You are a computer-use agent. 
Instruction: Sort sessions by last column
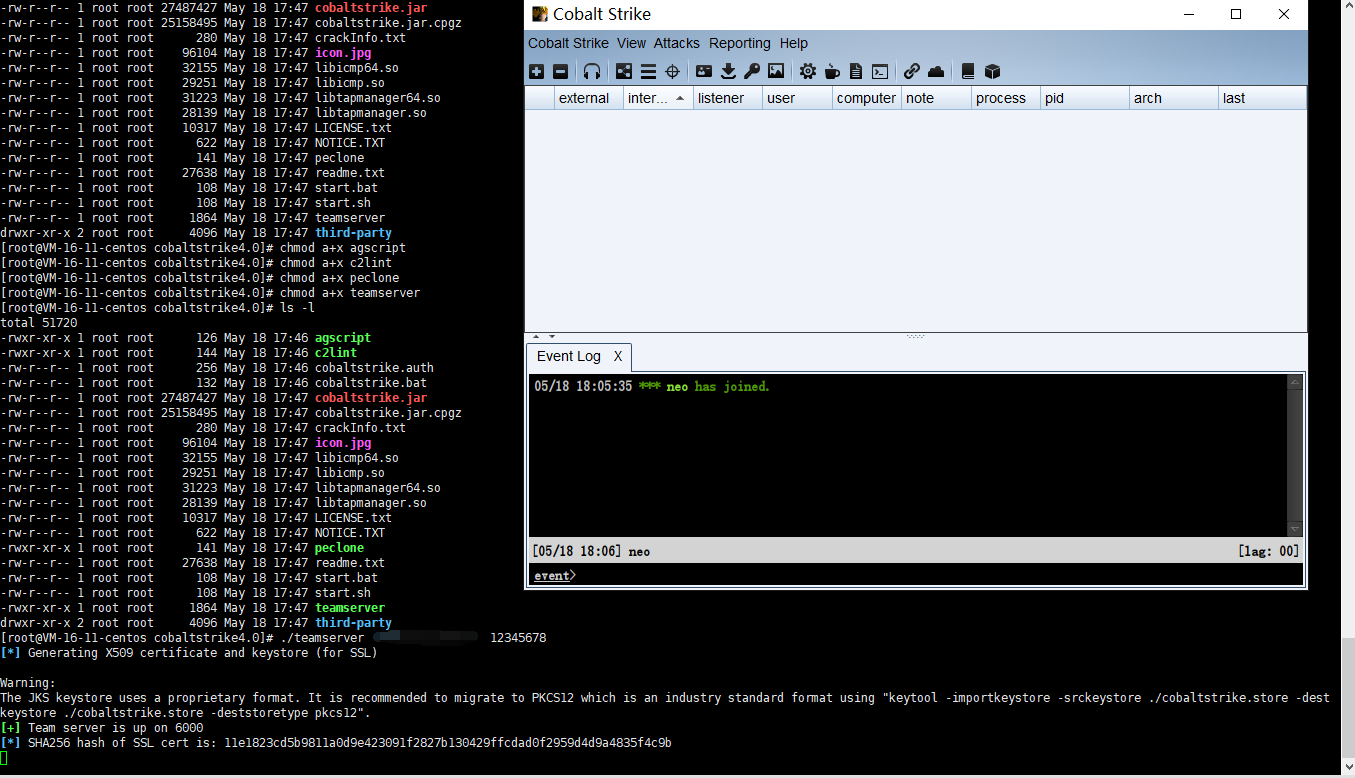pyautogui.click(x=1263, y=98)
